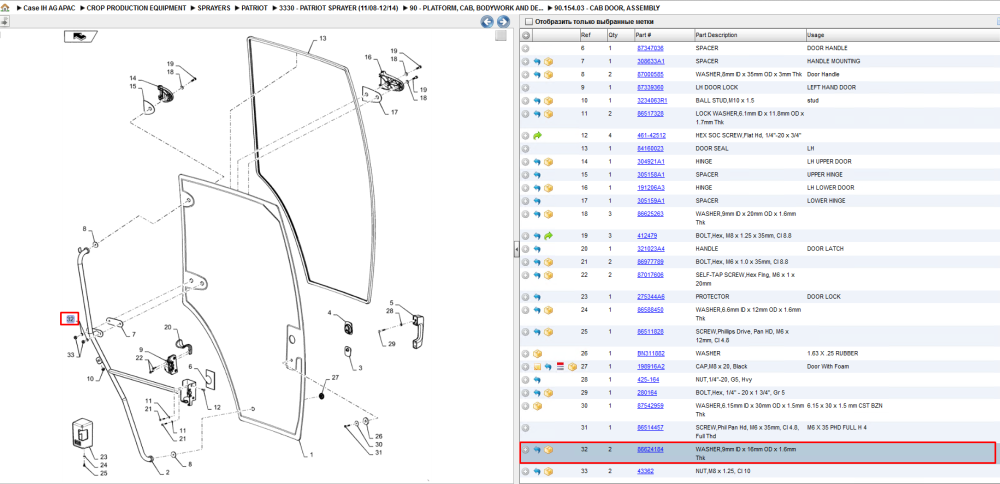Viewport: 1000px width, 484px height.
Task: Click box icon on ref 26 WASHER row
Action: (x=537, y=353)
